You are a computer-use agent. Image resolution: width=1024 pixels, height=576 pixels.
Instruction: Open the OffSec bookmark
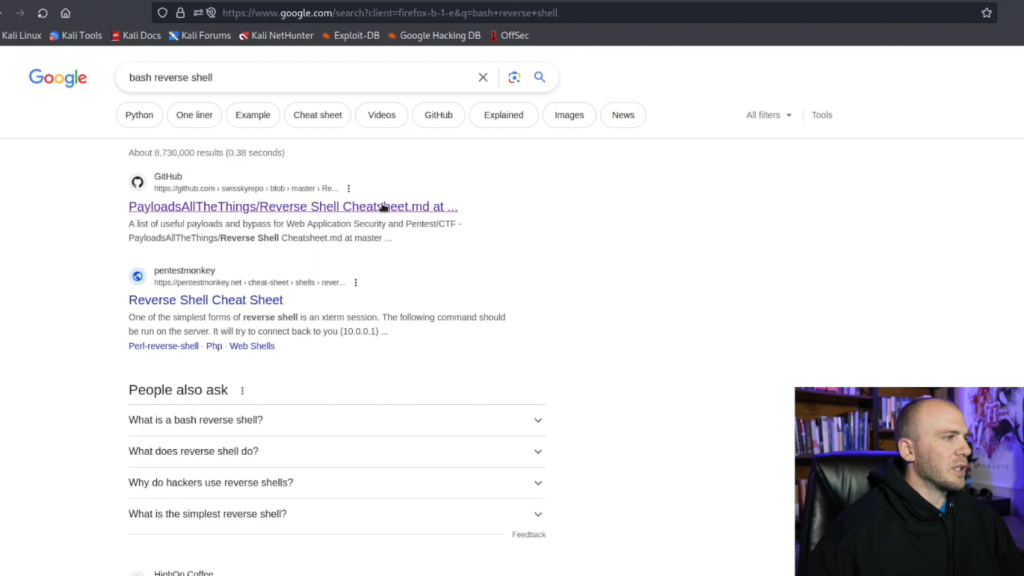click(509, 35)
